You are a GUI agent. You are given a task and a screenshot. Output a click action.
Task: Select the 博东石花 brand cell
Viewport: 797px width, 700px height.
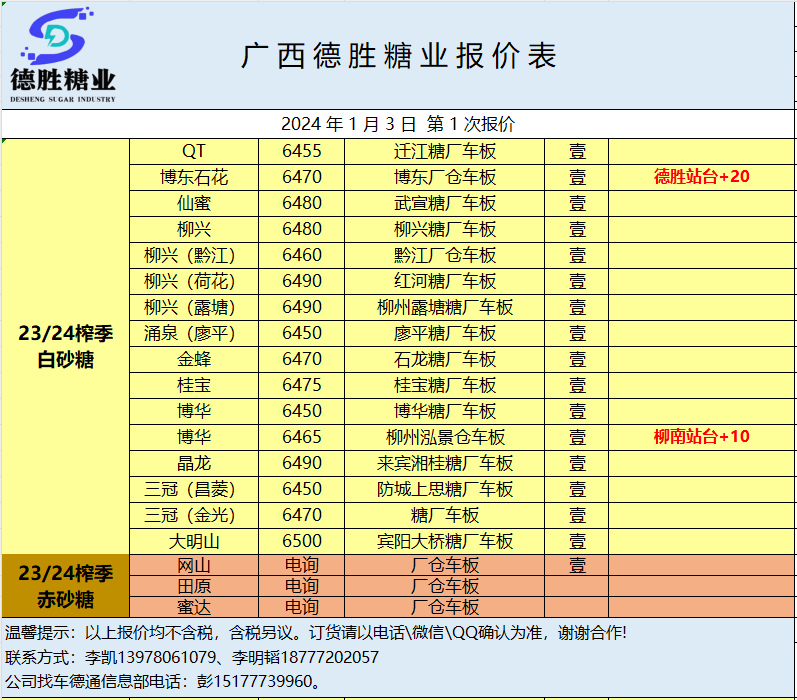194,177
